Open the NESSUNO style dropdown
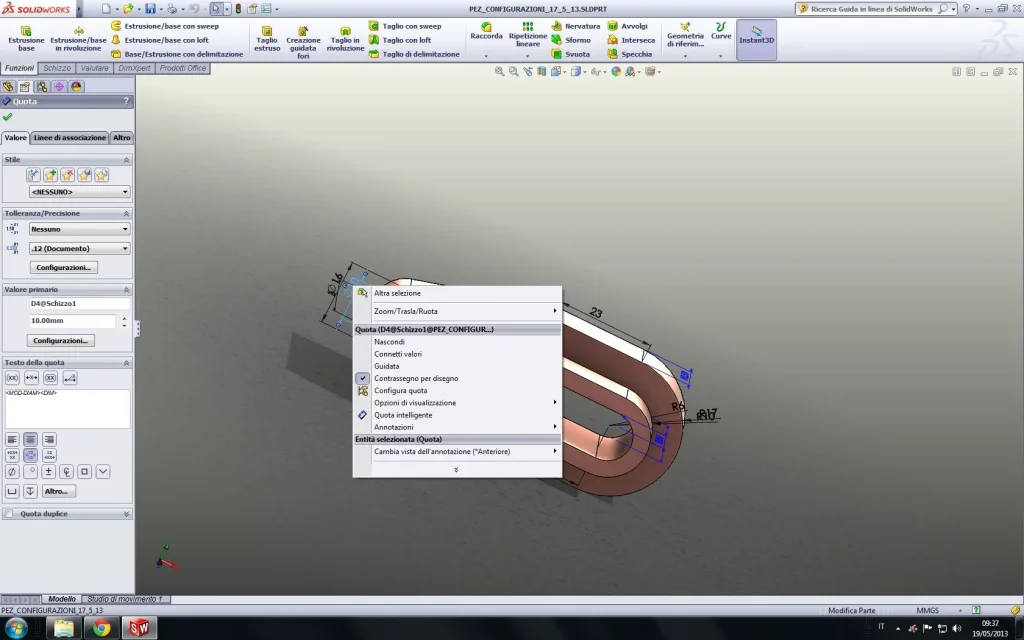 [x=79, y=191]
